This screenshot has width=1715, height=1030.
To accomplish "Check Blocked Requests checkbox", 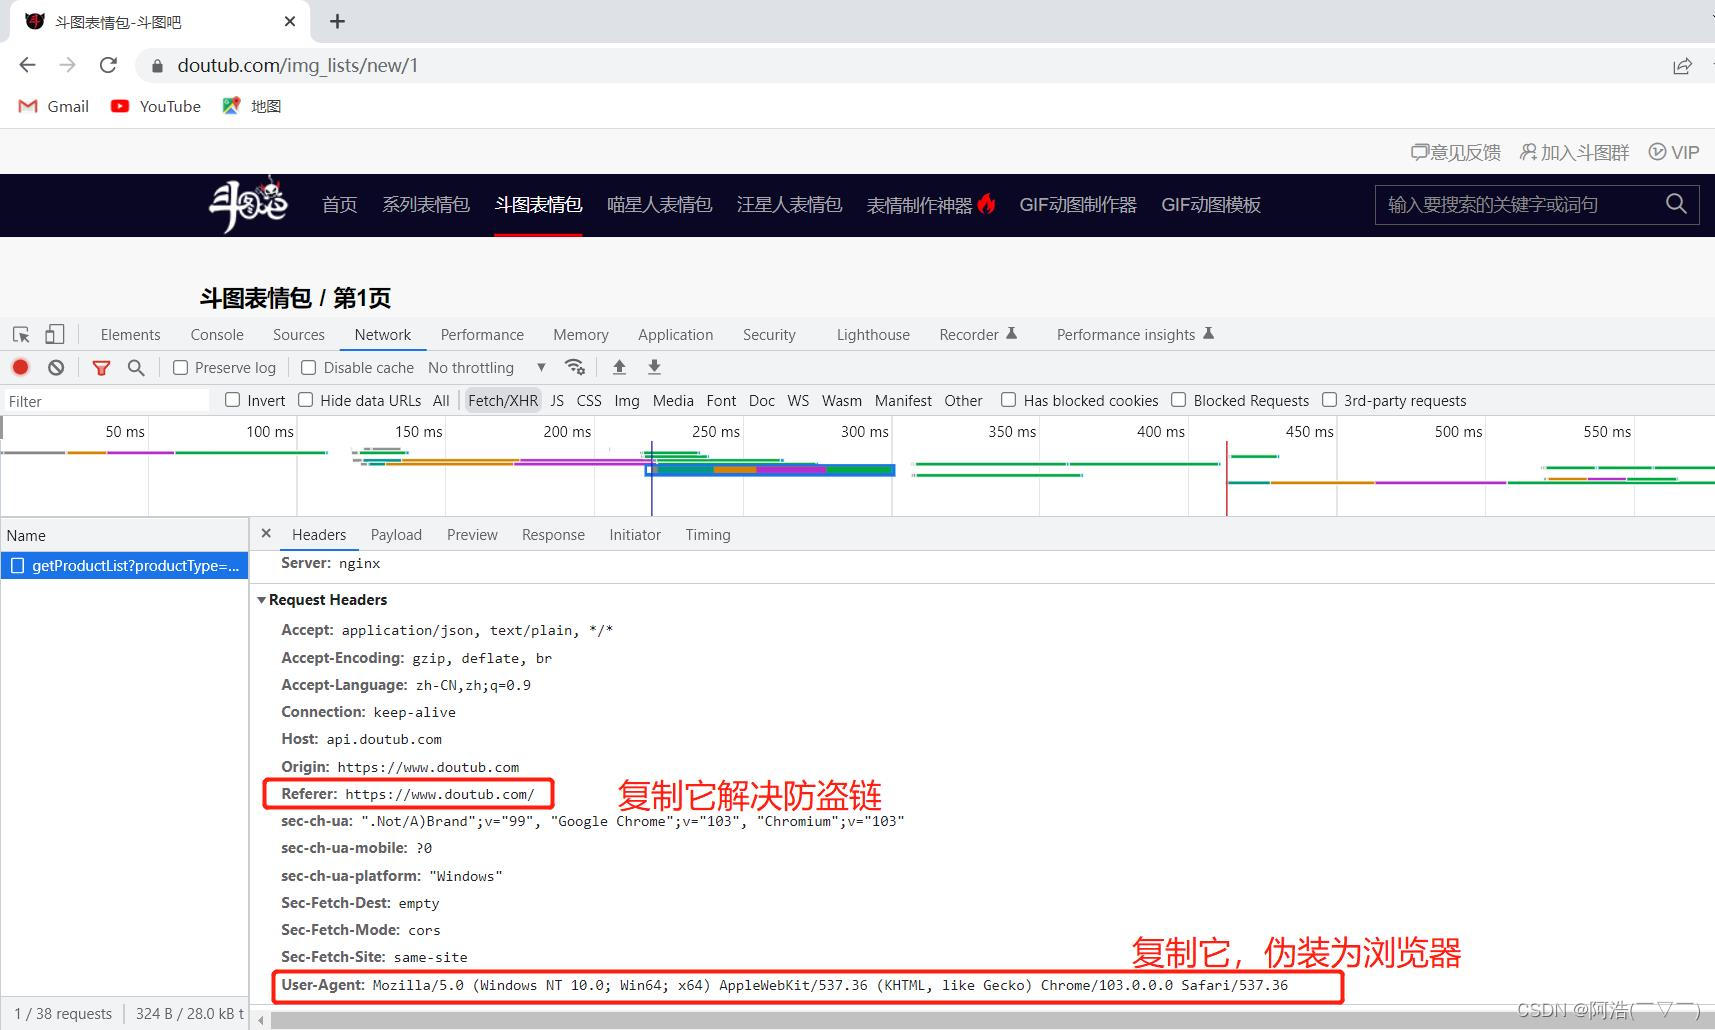I will tap(1179, 400).
